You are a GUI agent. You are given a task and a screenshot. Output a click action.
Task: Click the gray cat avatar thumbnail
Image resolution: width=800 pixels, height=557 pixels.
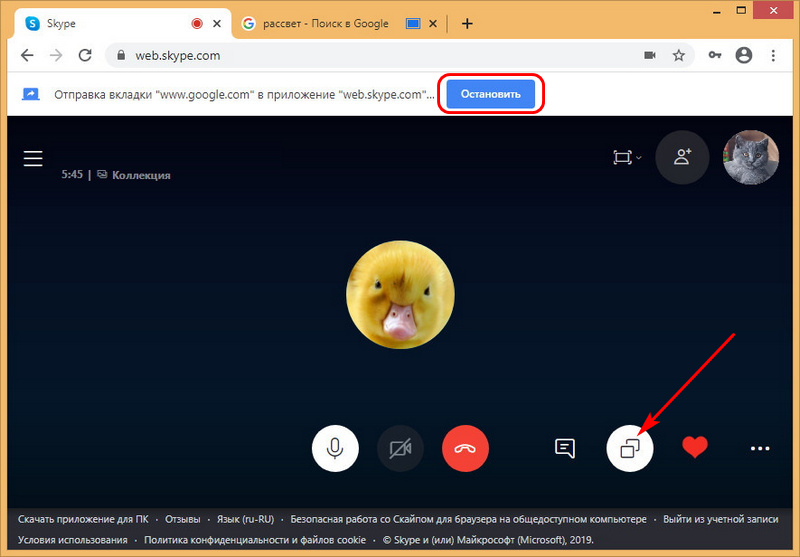(x=751, y=157)
